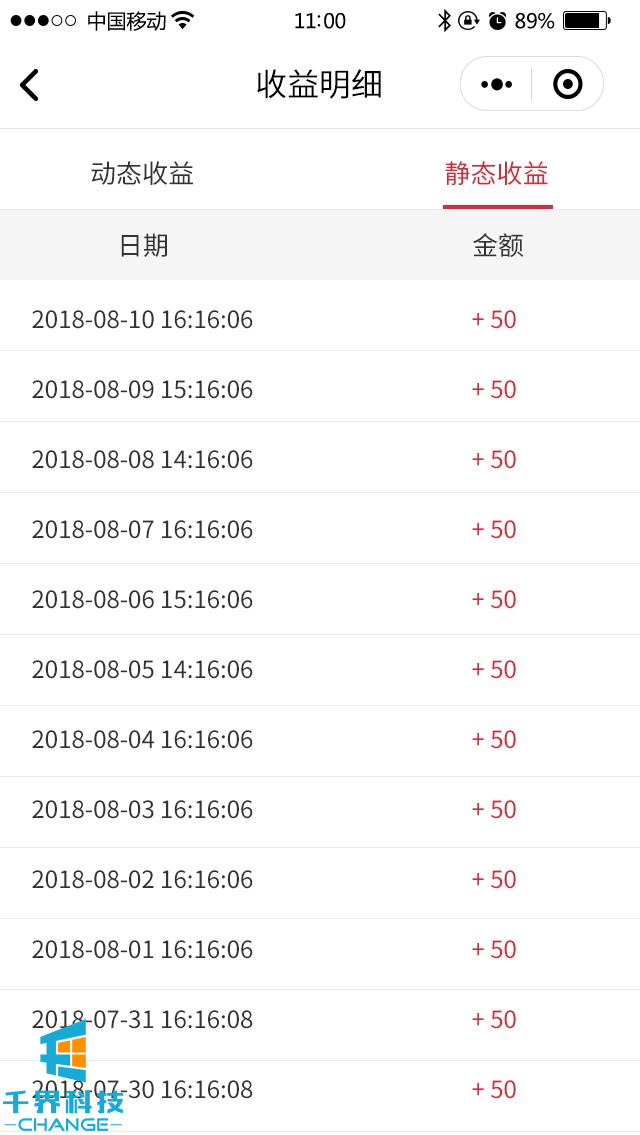
Task: Tap the Wi-Fi status icon
Action: point(183,20)
